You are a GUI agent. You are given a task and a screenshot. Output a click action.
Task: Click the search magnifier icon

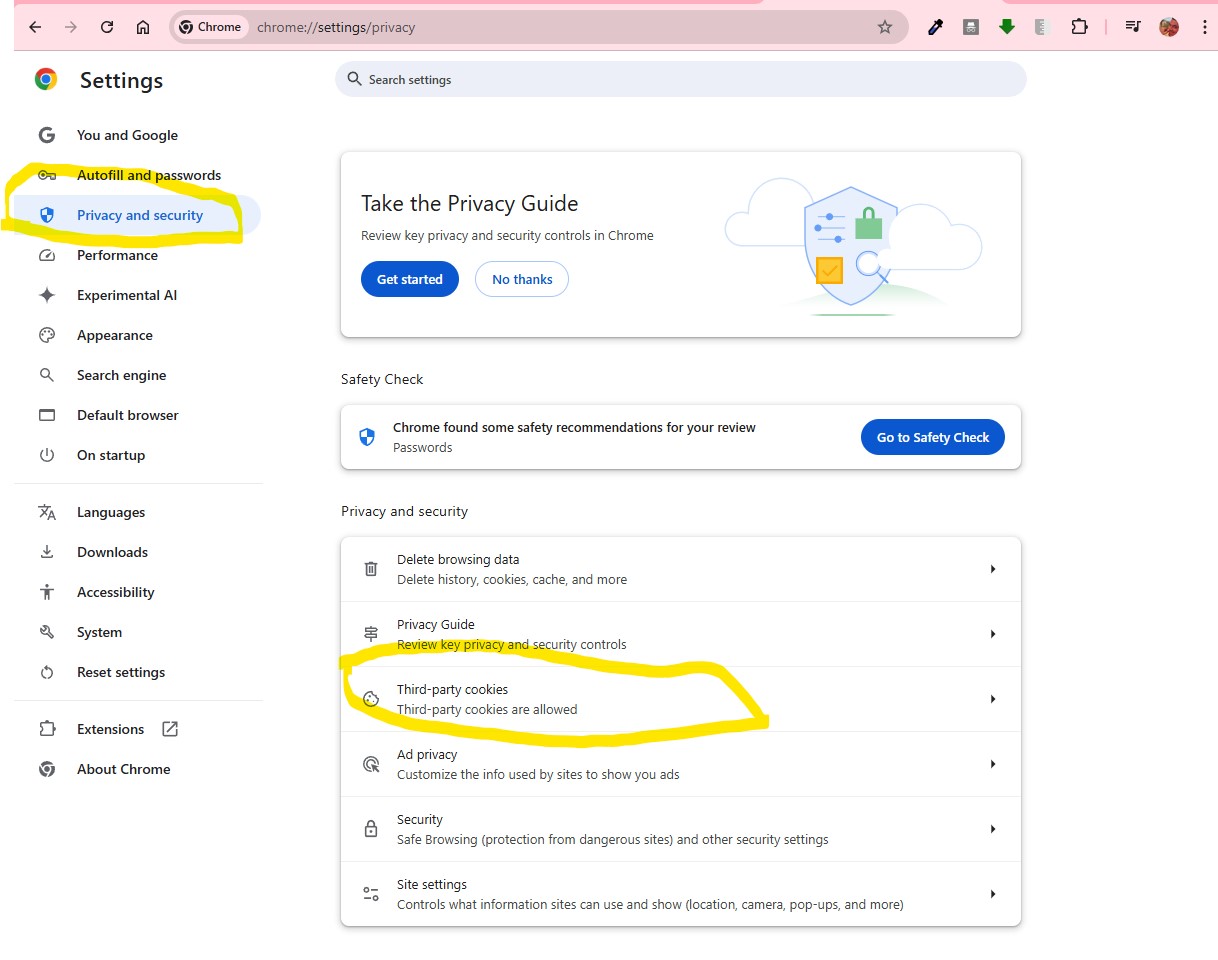point(354,79)
